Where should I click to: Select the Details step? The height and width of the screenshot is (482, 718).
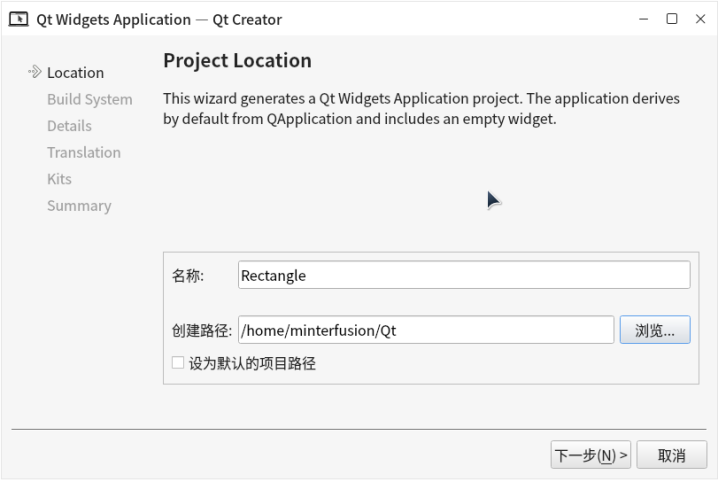click(69, 126)
